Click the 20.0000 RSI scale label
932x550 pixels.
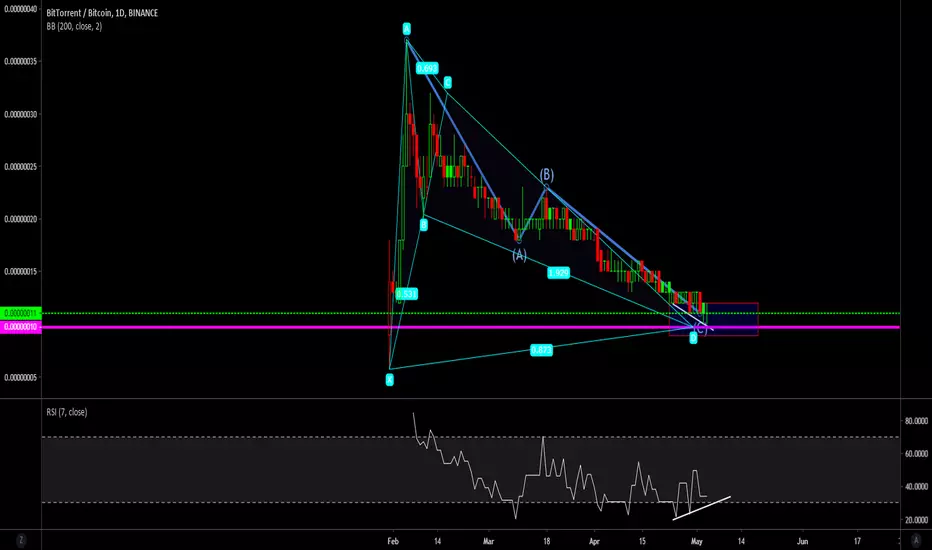(x=916, y=520)
